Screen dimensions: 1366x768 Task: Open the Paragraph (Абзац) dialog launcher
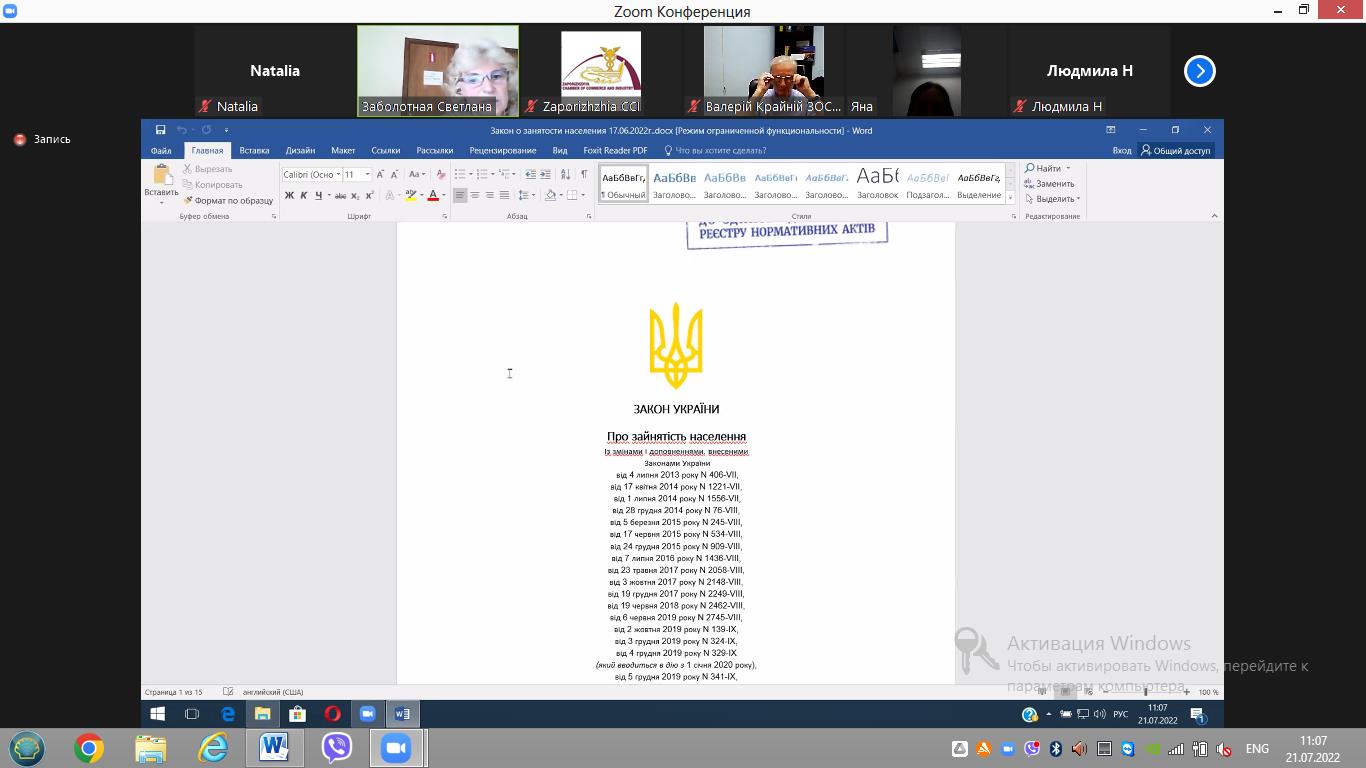[590, 216]
